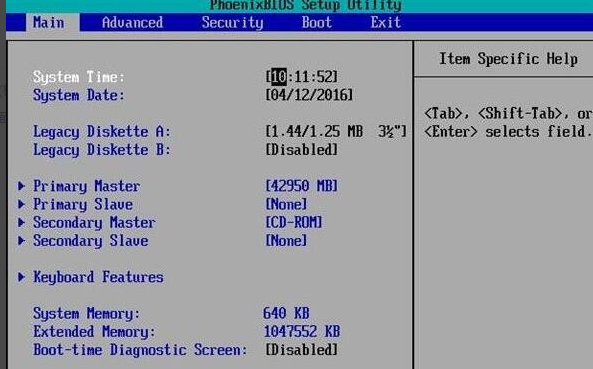
Task: Open the Primary Slave submenu label
Action: pos(83,204)
